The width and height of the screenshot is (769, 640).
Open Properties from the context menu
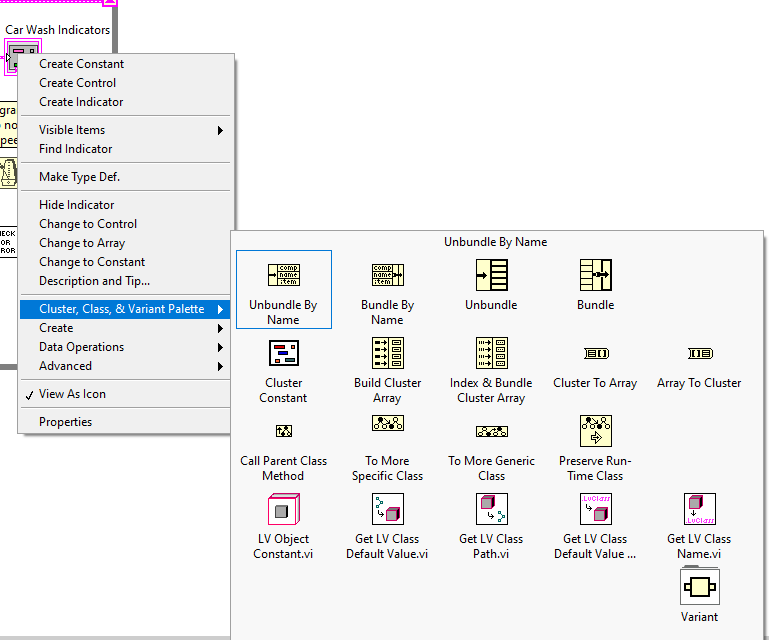[126, 422]
